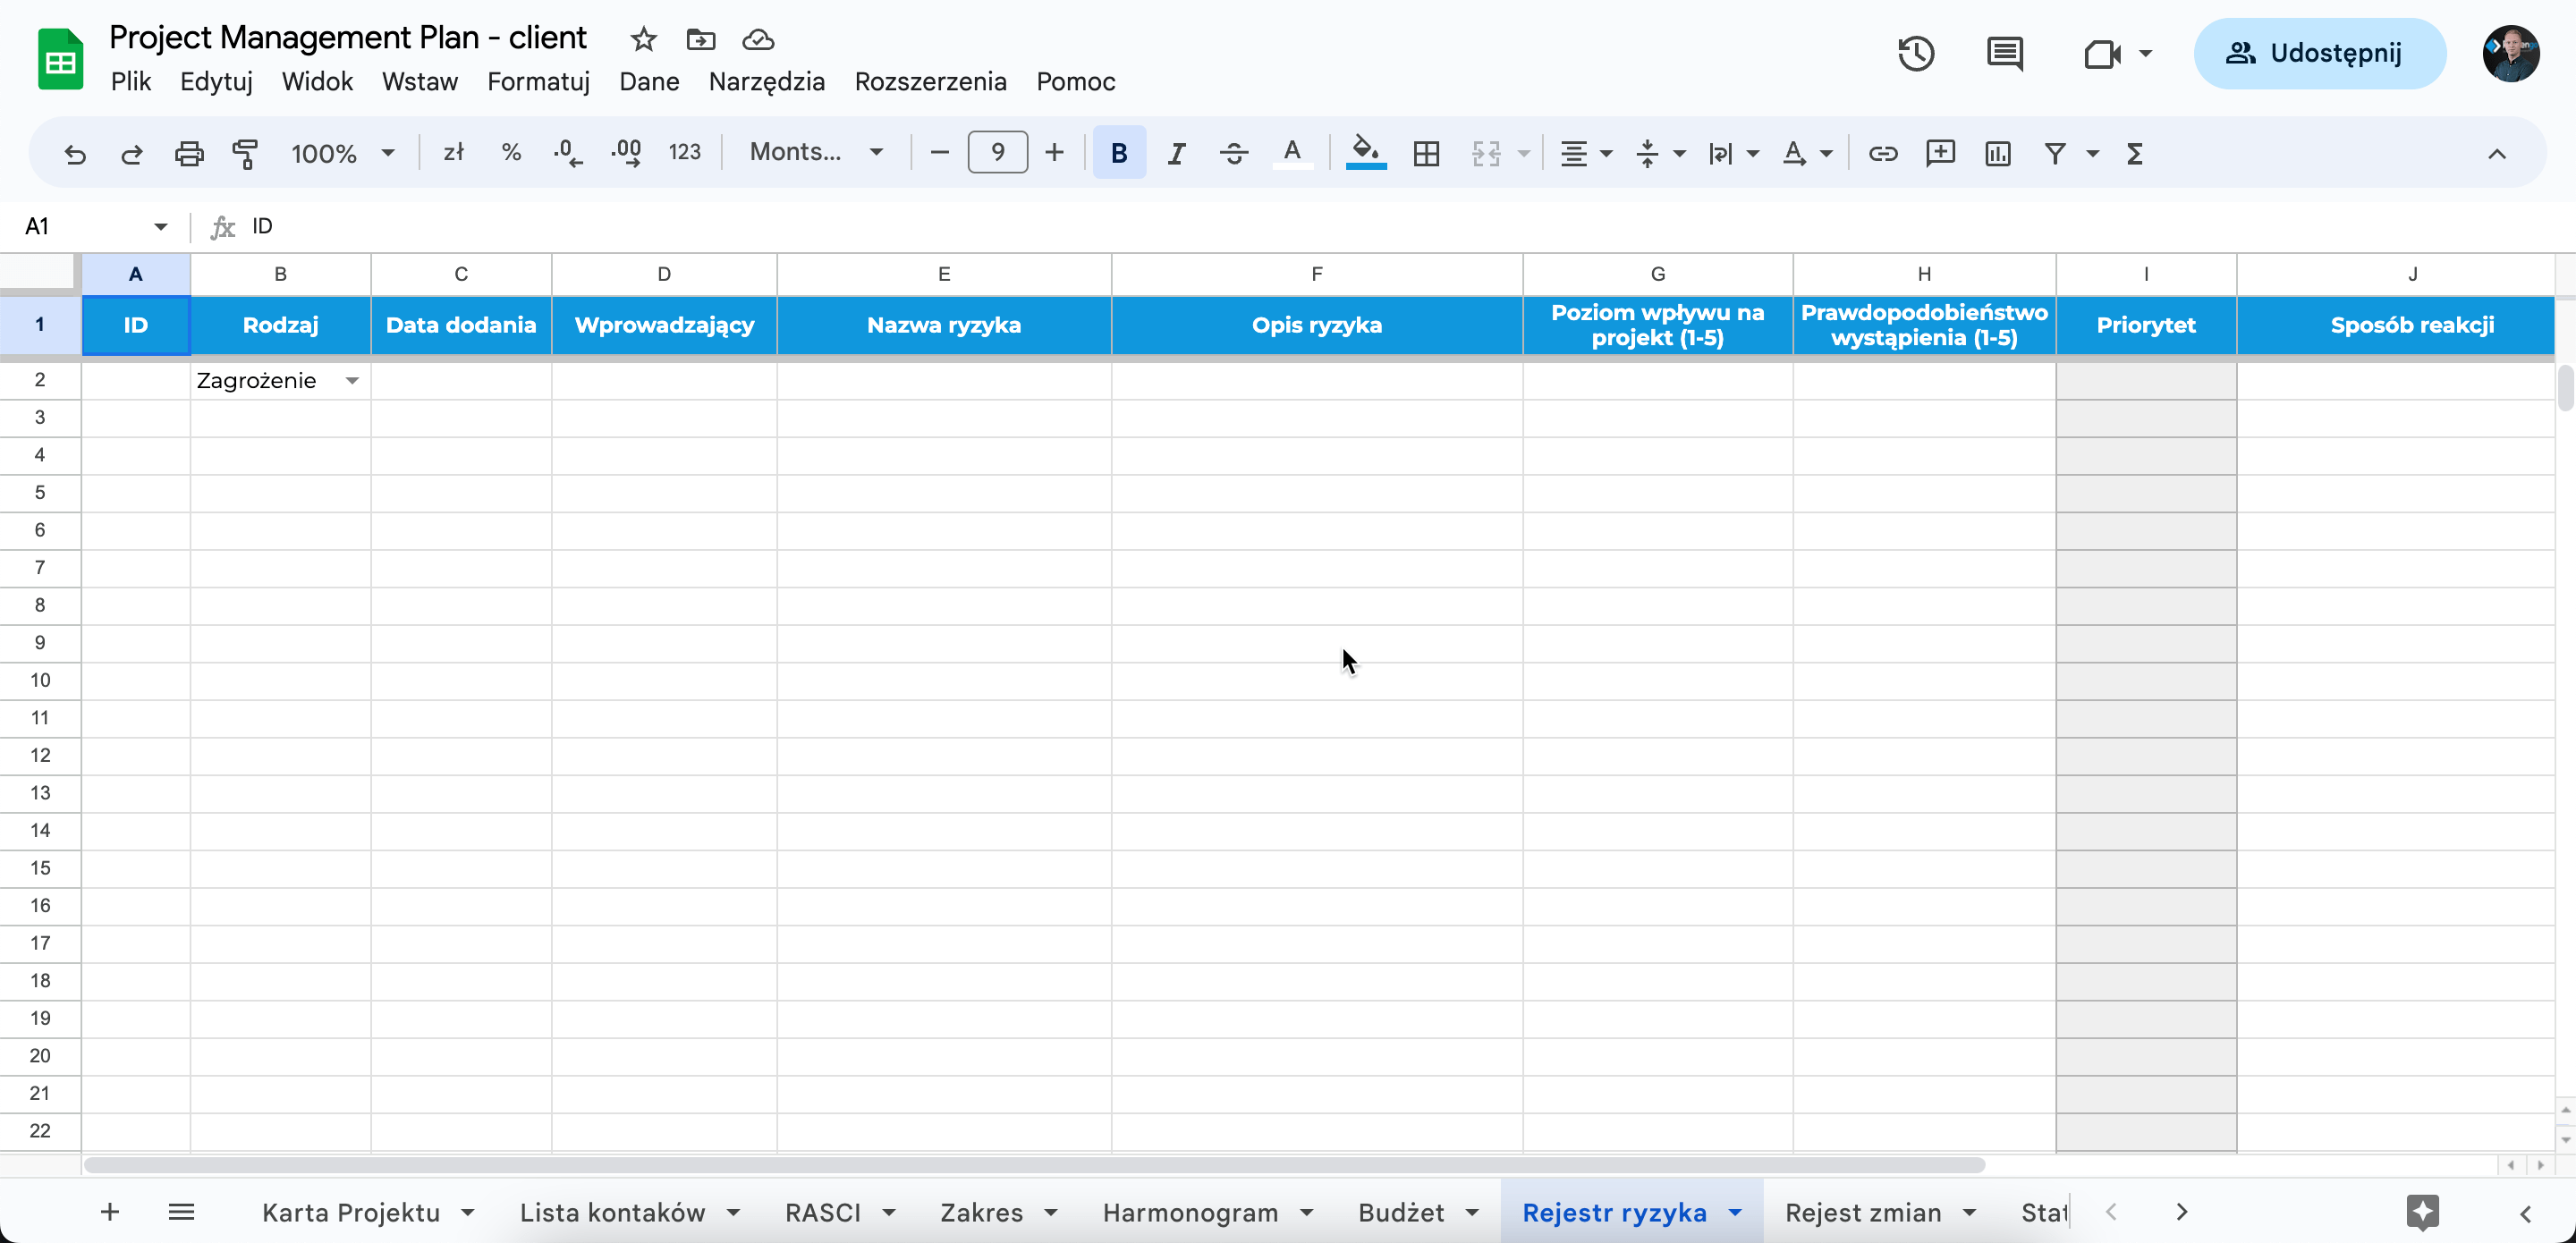The height and width of the screenshot is (1243, 2576).
Task: Expand the Monts... font dropdown
Action: [x=816, y=152]
